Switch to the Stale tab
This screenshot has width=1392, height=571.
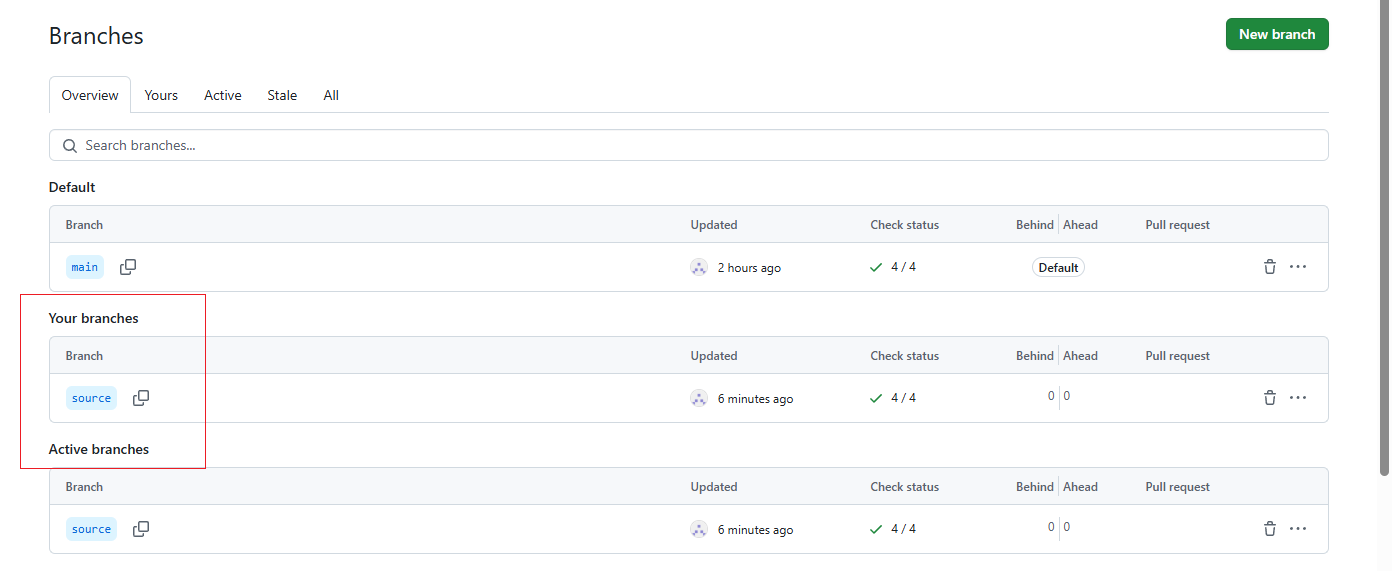coord(282,95)
